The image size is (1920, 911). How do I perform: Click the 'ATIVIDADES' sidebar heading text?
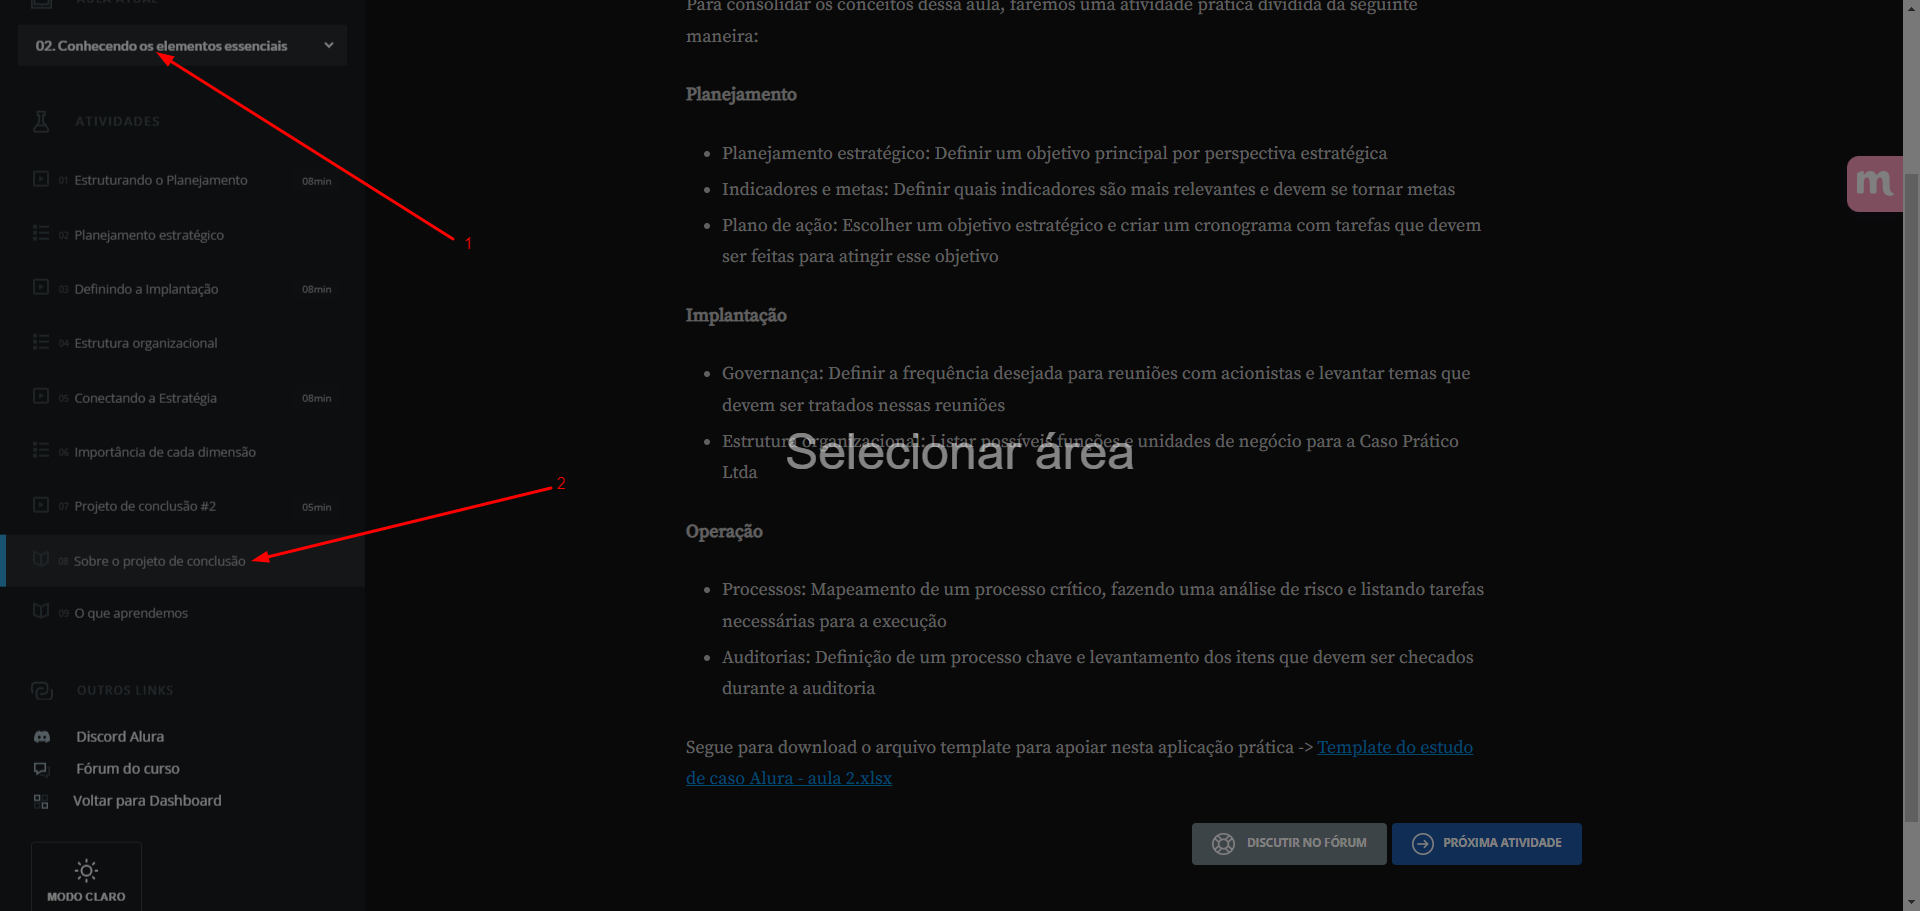(118, 122)
